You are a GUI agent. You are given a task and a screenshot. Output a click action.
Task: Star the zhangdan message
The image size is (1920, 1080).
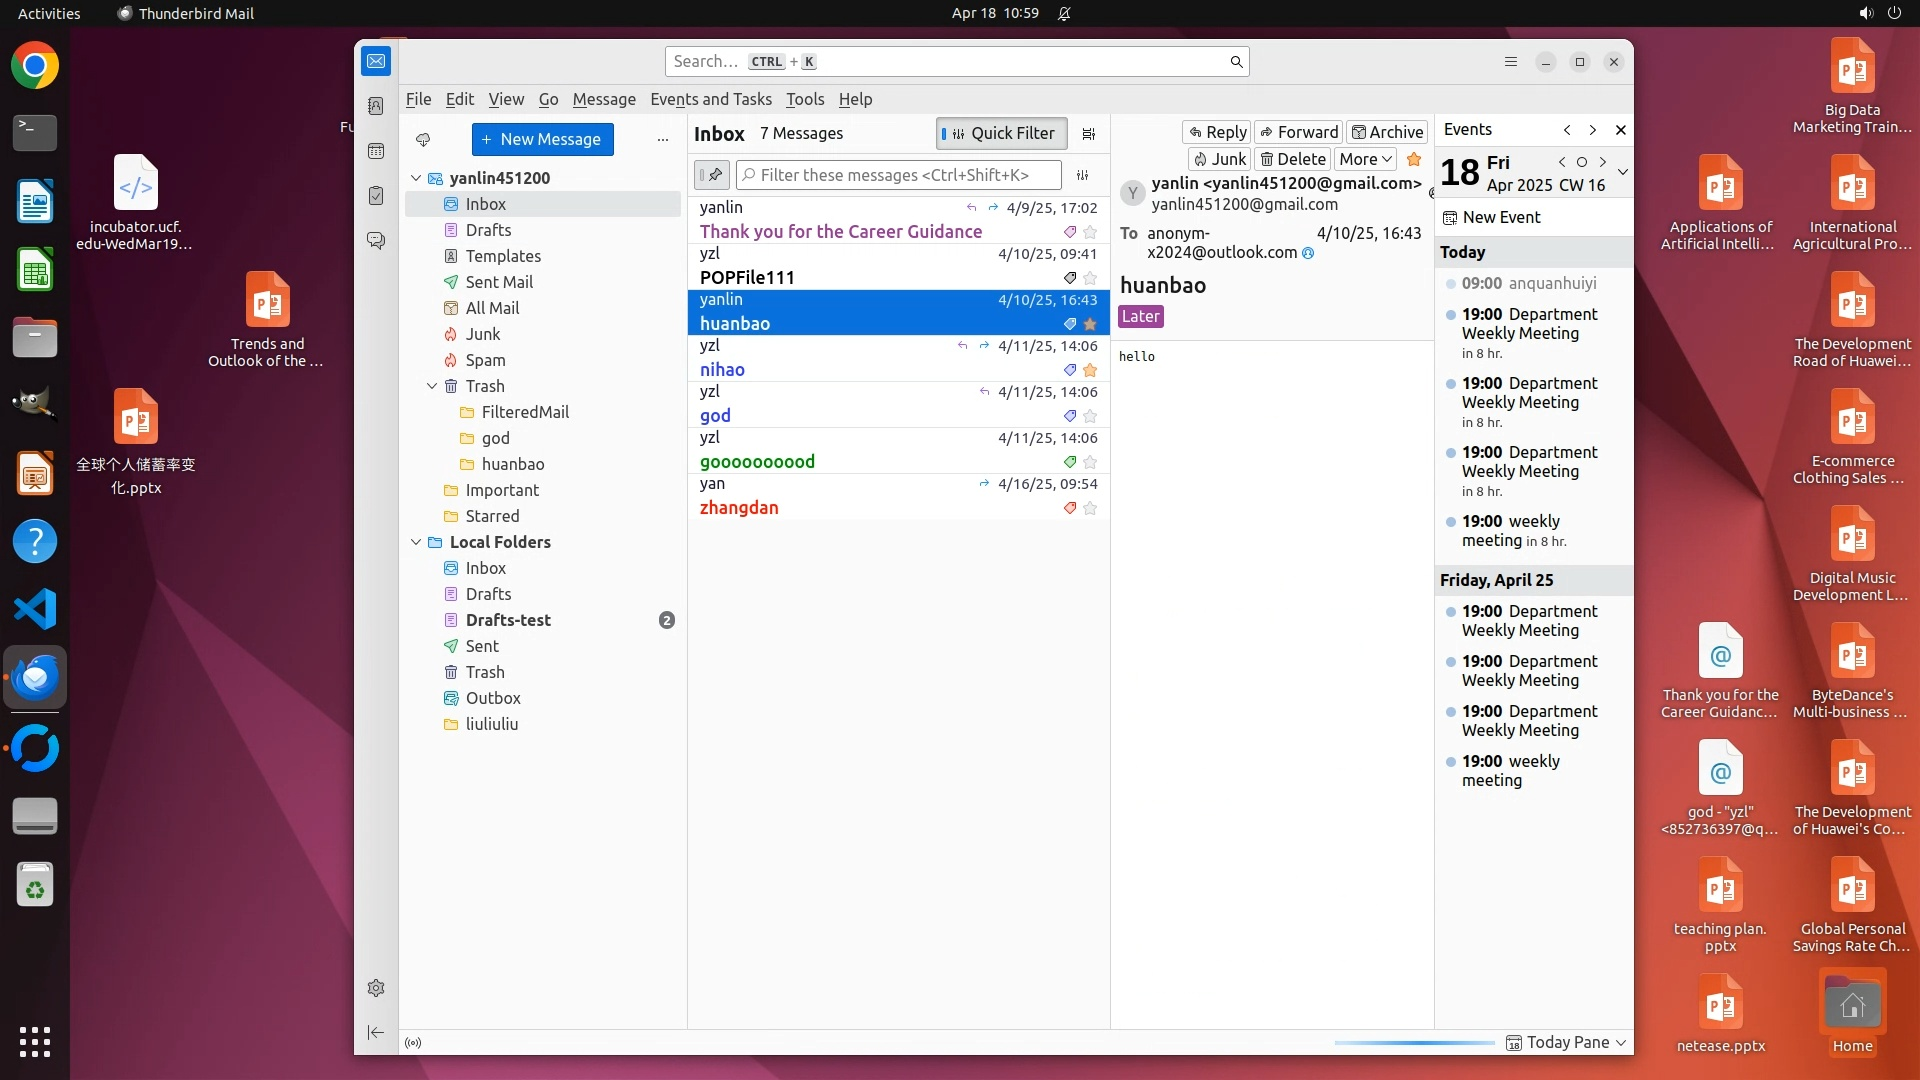tap(1090, 509)
